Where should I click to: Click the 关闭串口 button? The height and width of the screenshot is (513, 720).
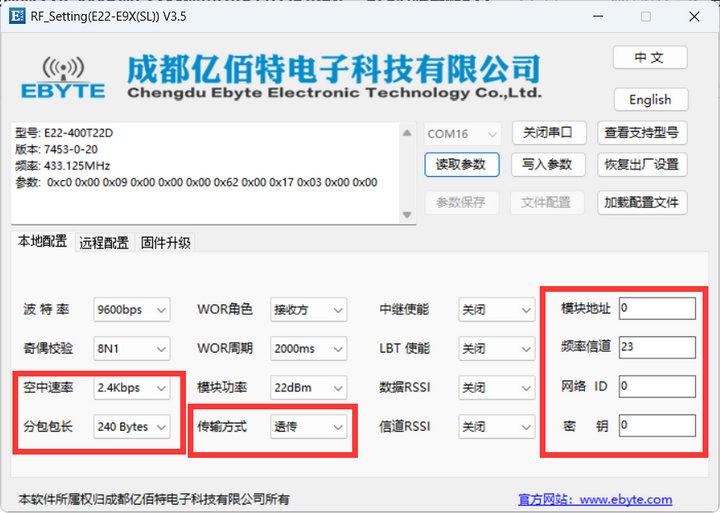[x=548, y=133]
